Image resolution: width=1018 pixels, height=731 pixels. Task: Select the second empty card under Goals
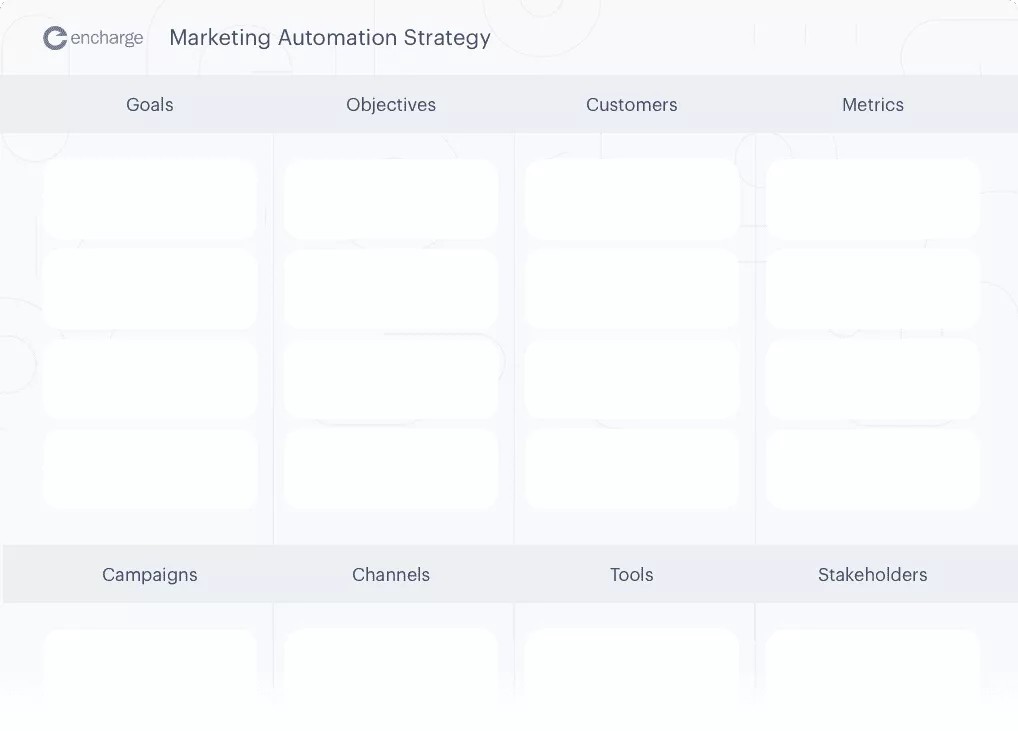click(150, 289)
